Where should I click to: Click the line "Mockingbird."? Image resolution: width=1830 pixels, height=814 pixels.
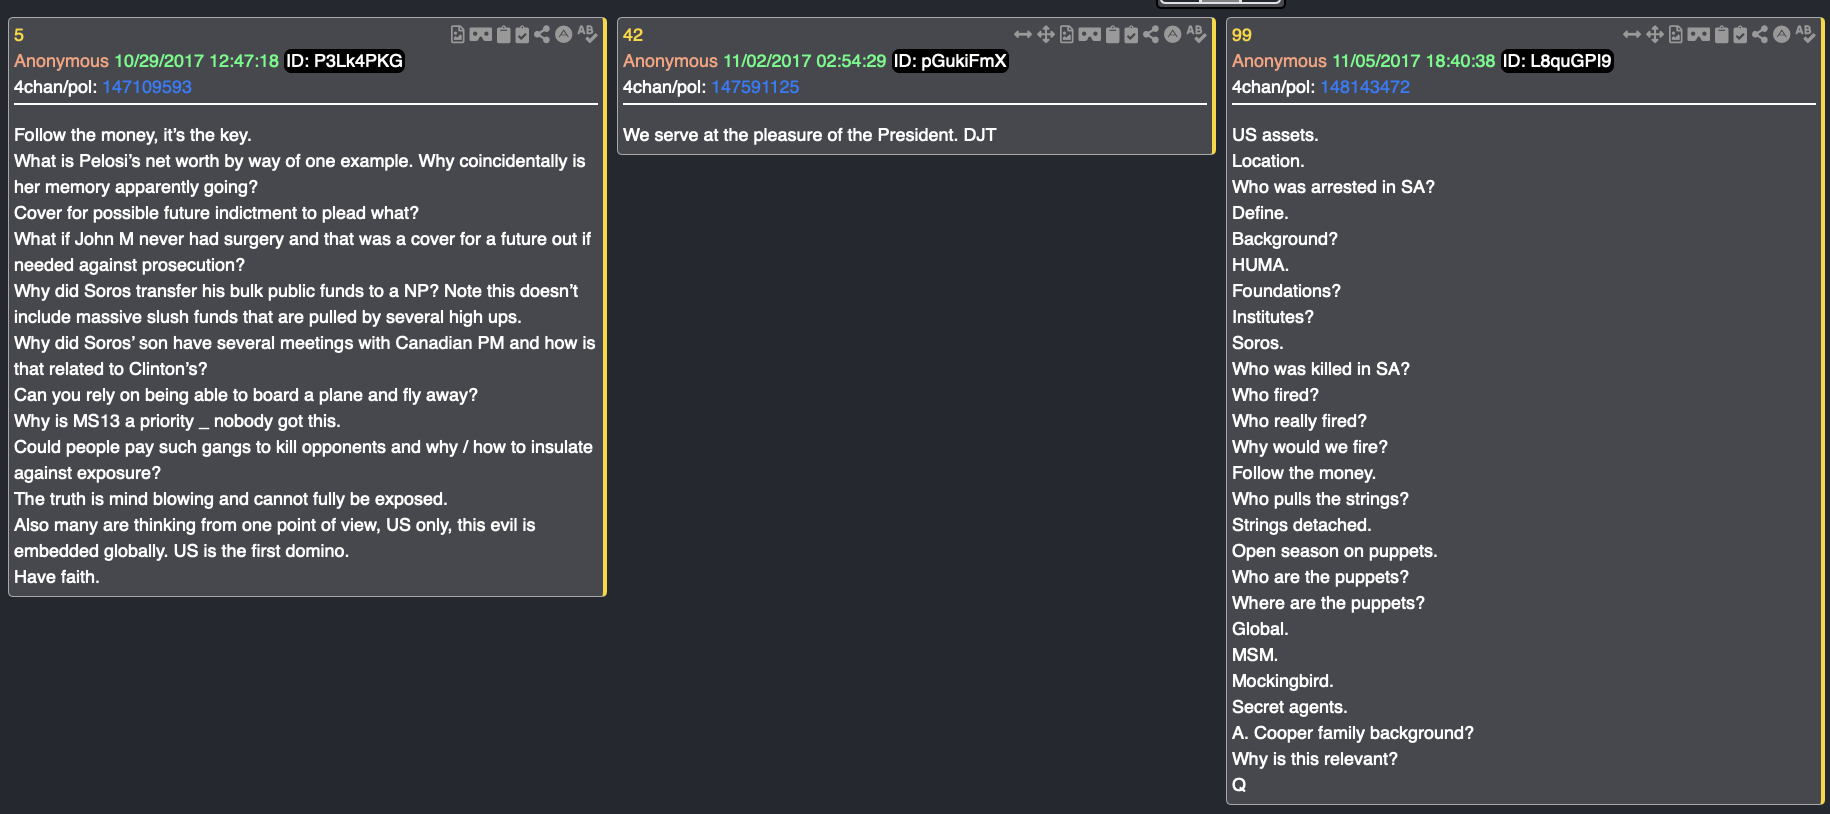1283,681
